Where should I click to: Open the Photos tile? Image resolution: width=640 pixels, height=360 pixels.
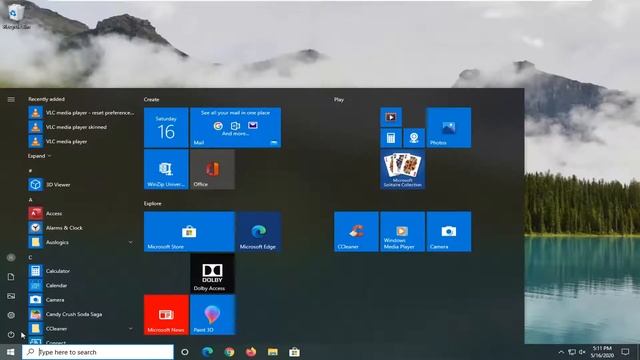(x=449, y=127)
